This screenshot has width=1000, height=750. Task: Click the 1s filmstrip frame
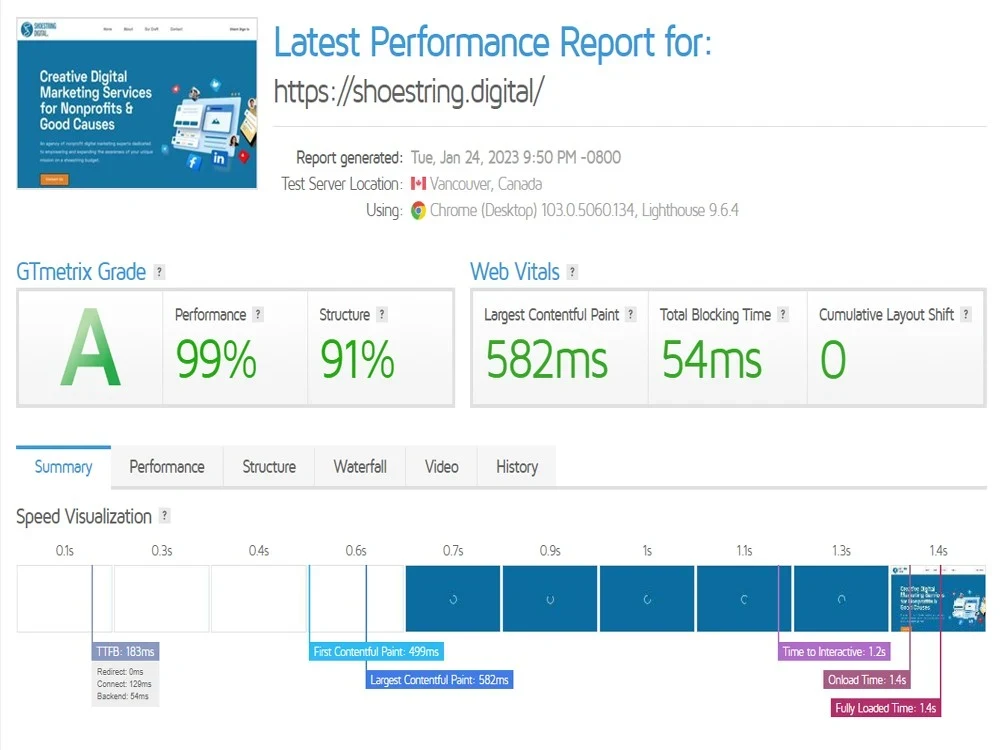pyautogui.click(x=647, y=598)
